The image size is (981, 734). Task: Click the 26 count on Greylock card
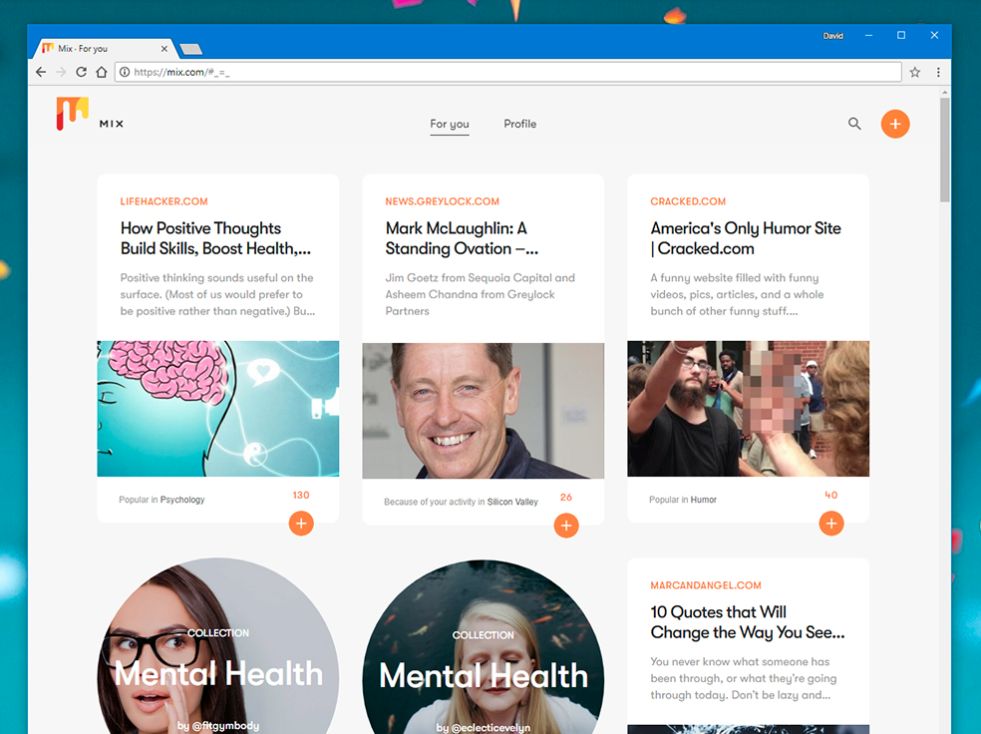pos(566,497)
